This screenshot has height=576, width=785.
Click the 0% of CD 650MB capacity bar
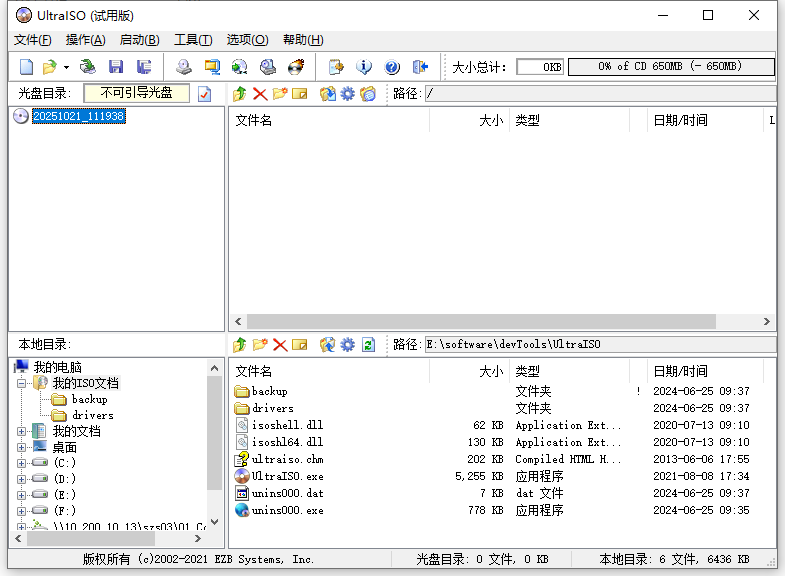click(x=671, y=67)
